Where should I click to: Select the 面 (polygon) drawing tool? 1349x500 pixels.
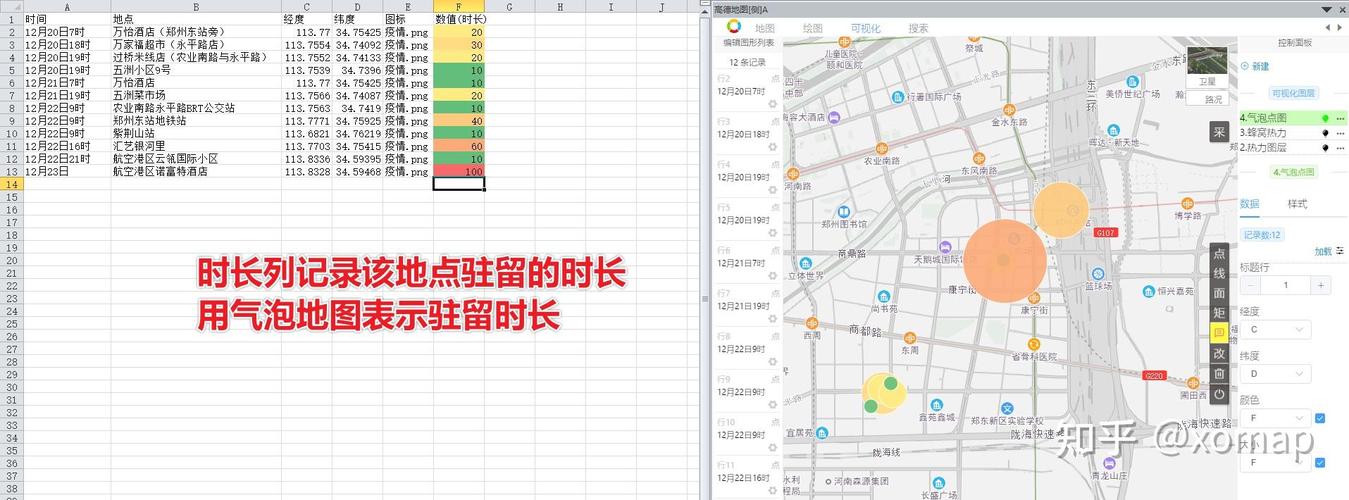click(1219, 294)
